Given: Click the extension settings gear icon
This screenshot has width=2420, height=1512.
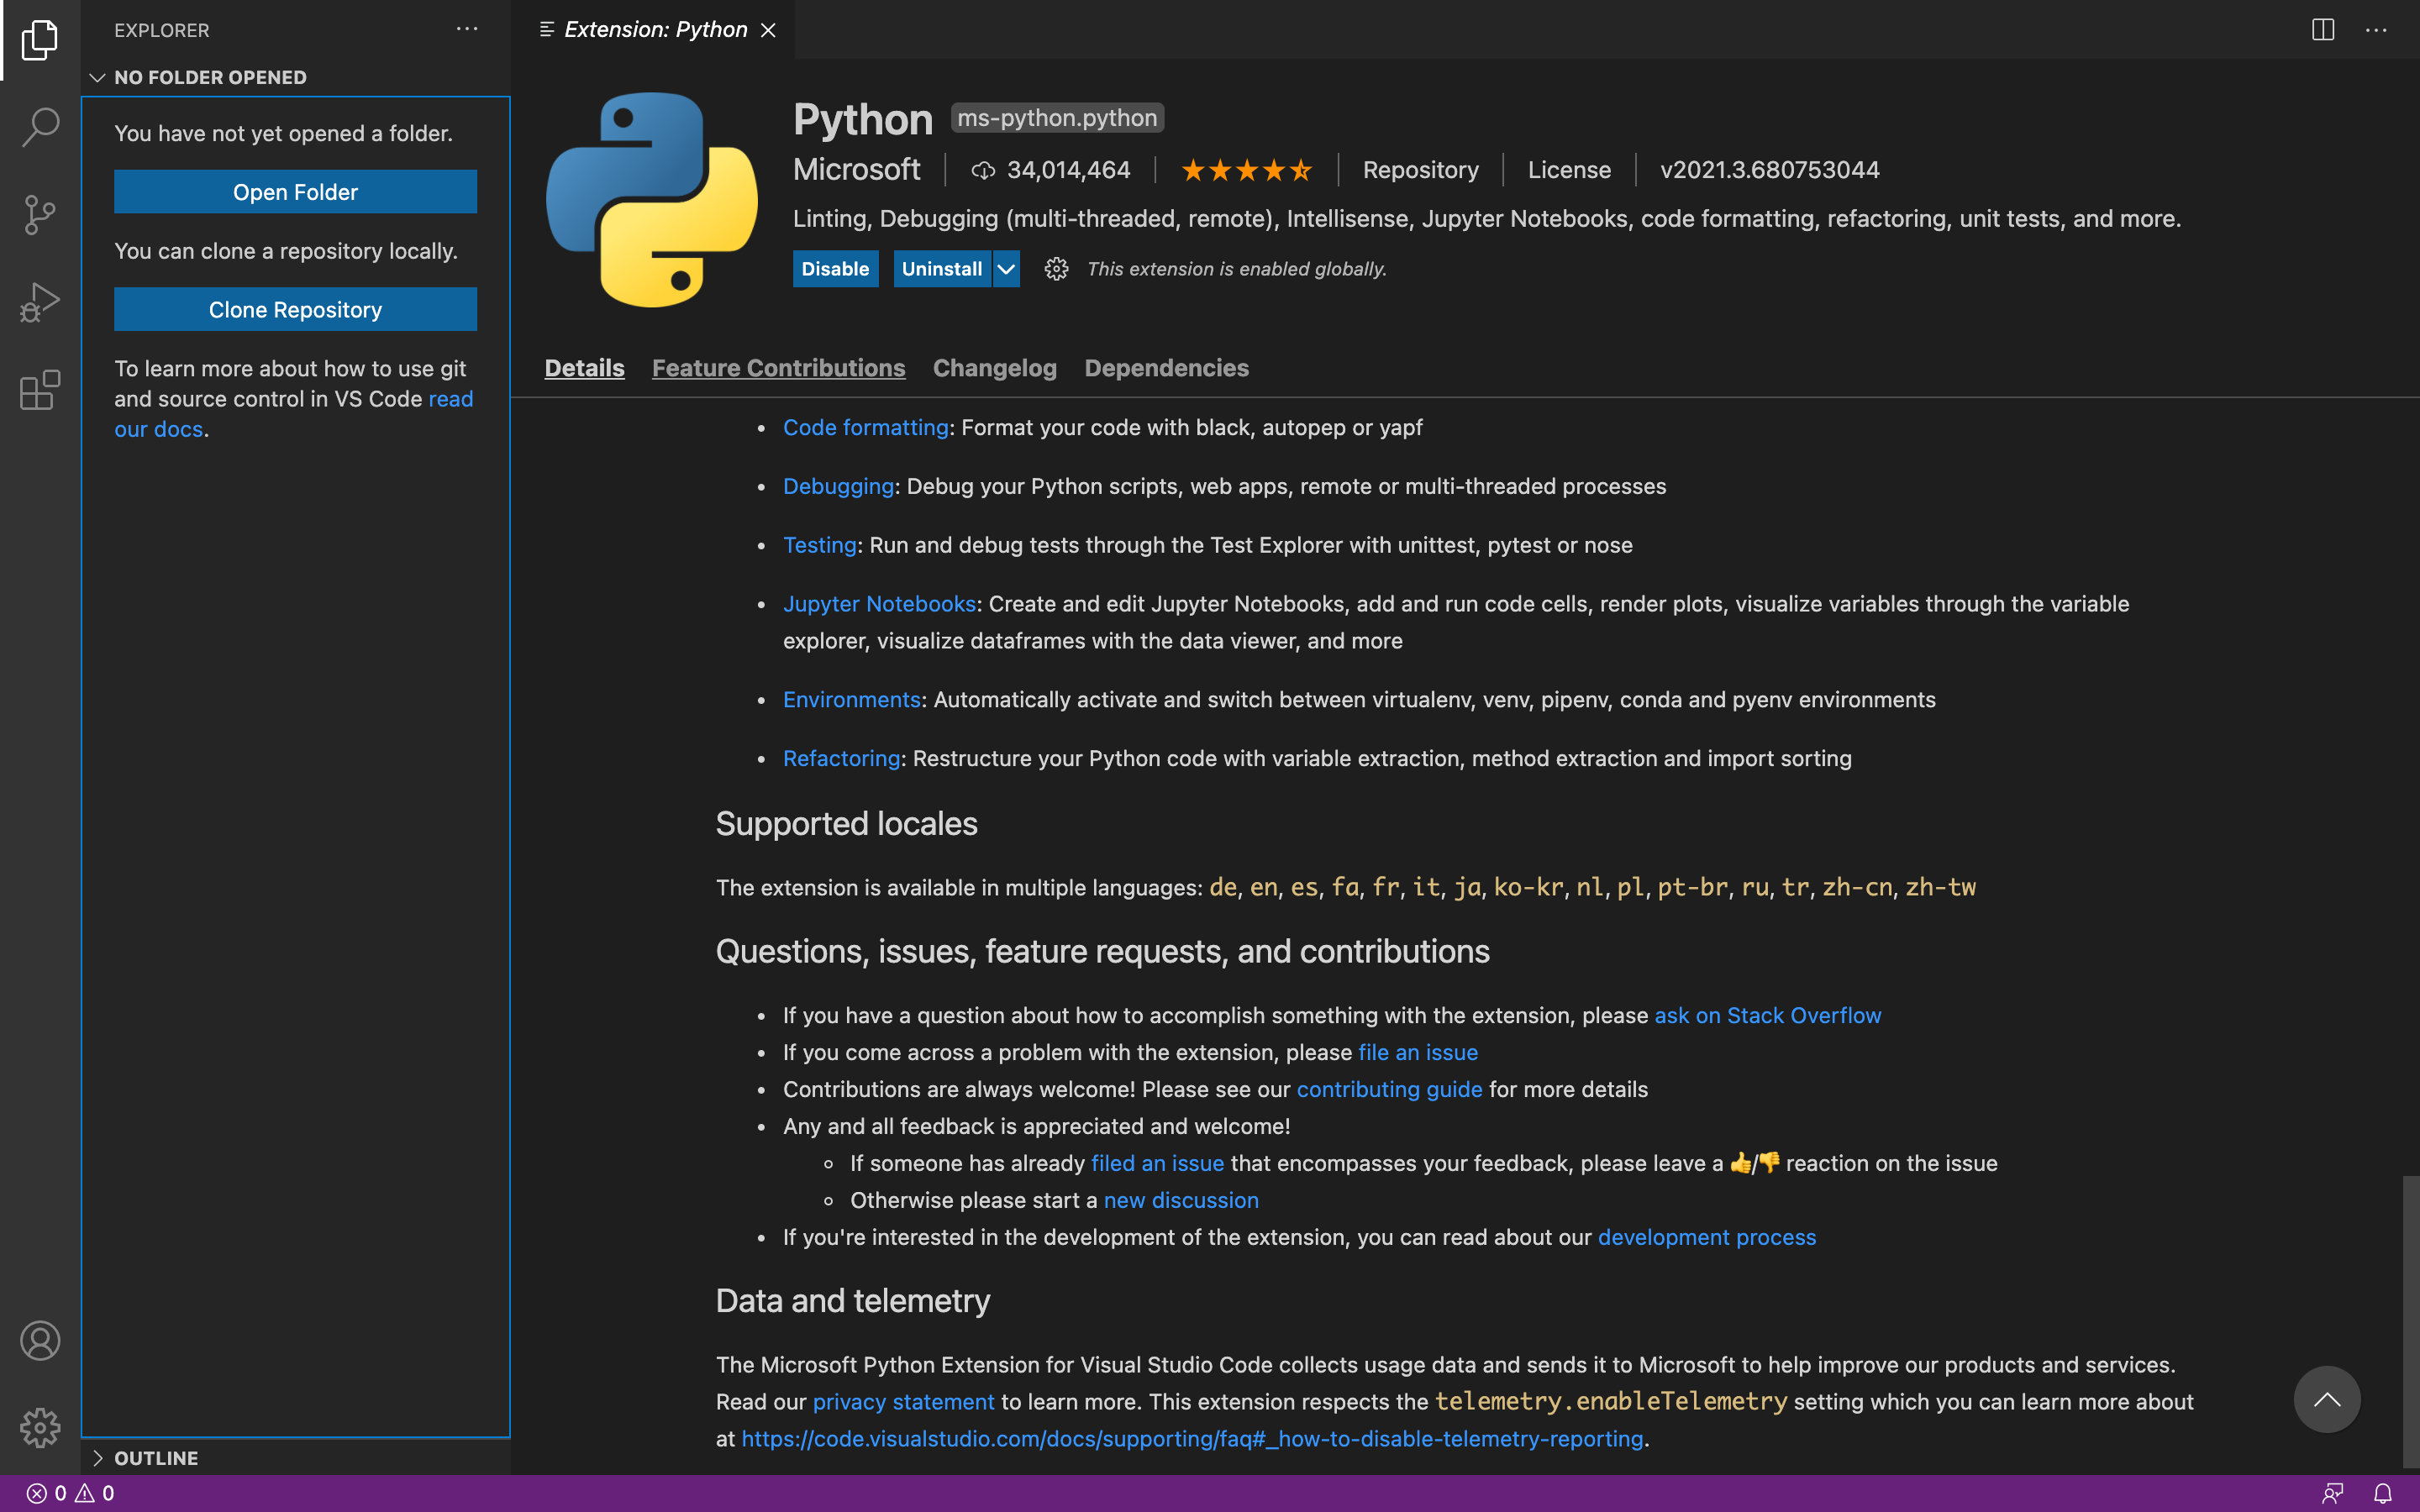Looking at the screenshot, I should [1056, 269].
